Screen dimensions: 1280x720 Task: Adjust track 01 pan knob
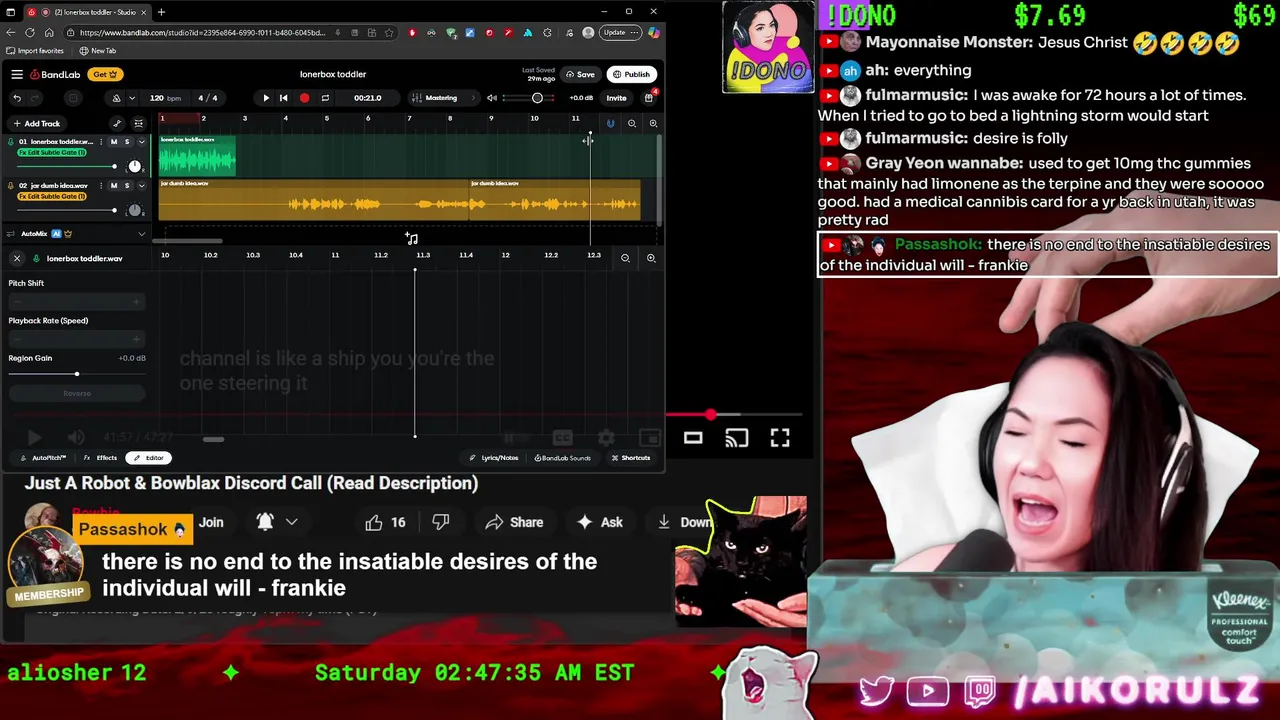(135, 166)
